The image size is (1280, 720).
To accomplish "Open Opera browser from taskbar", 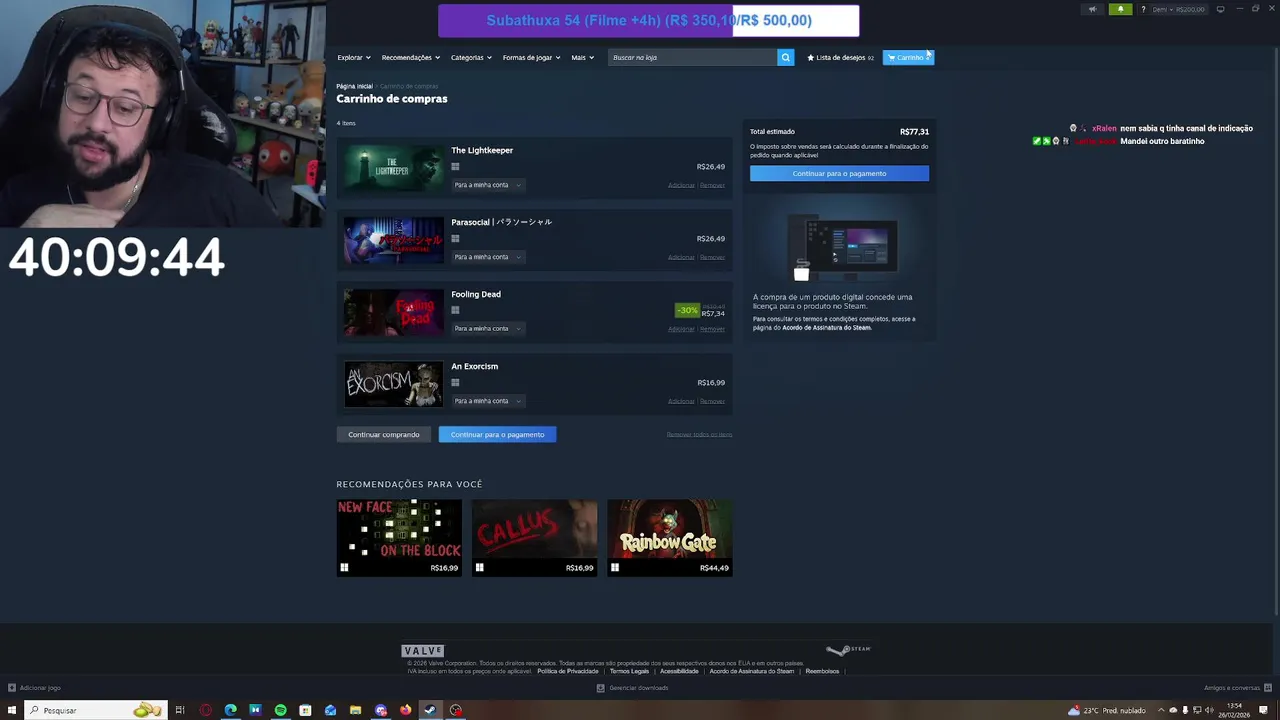I will coord(205,710).
